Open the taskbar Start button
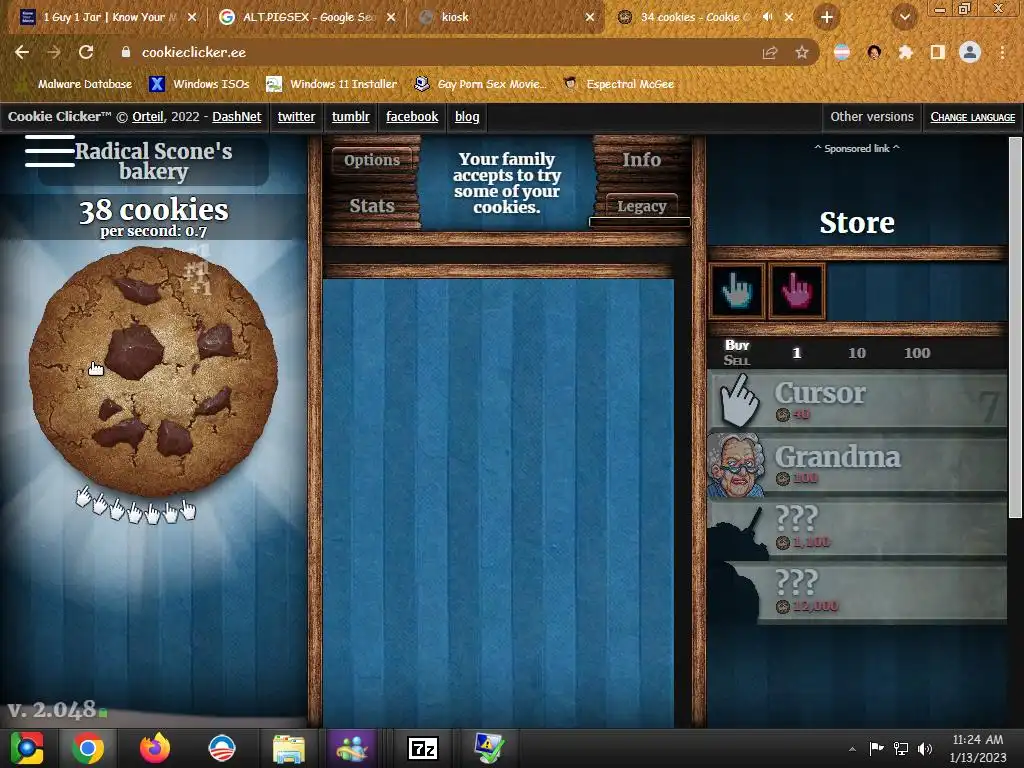This screenshot has height=768, width=1024. [x=27, y=748]
